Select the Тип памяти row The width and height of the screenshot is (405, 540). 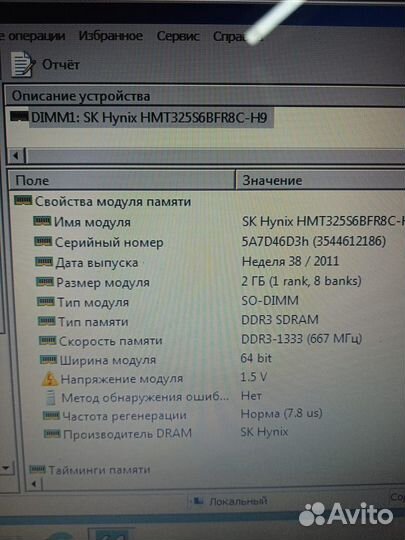pos(93,322)
